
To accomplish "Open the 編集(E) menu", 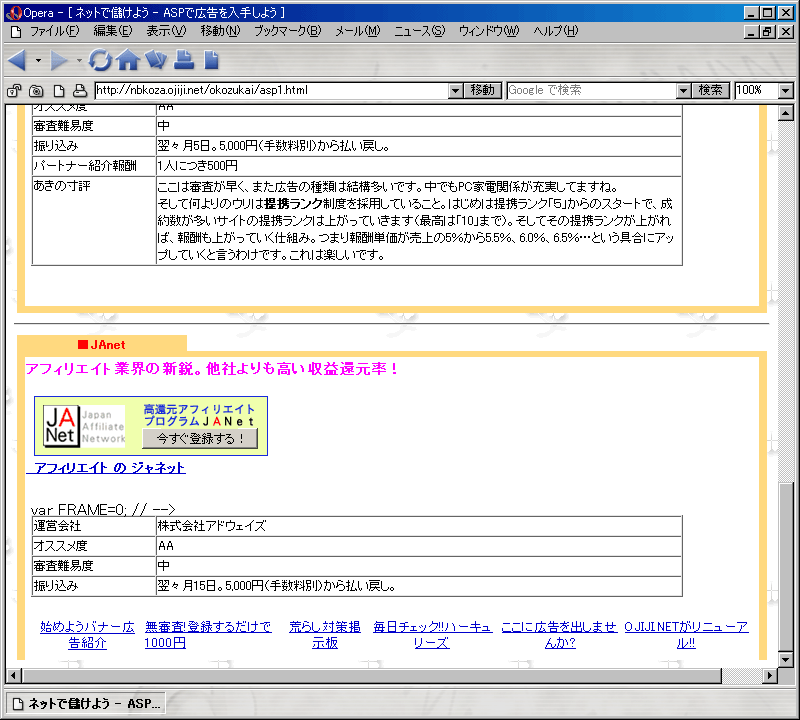I will (113, 31).
